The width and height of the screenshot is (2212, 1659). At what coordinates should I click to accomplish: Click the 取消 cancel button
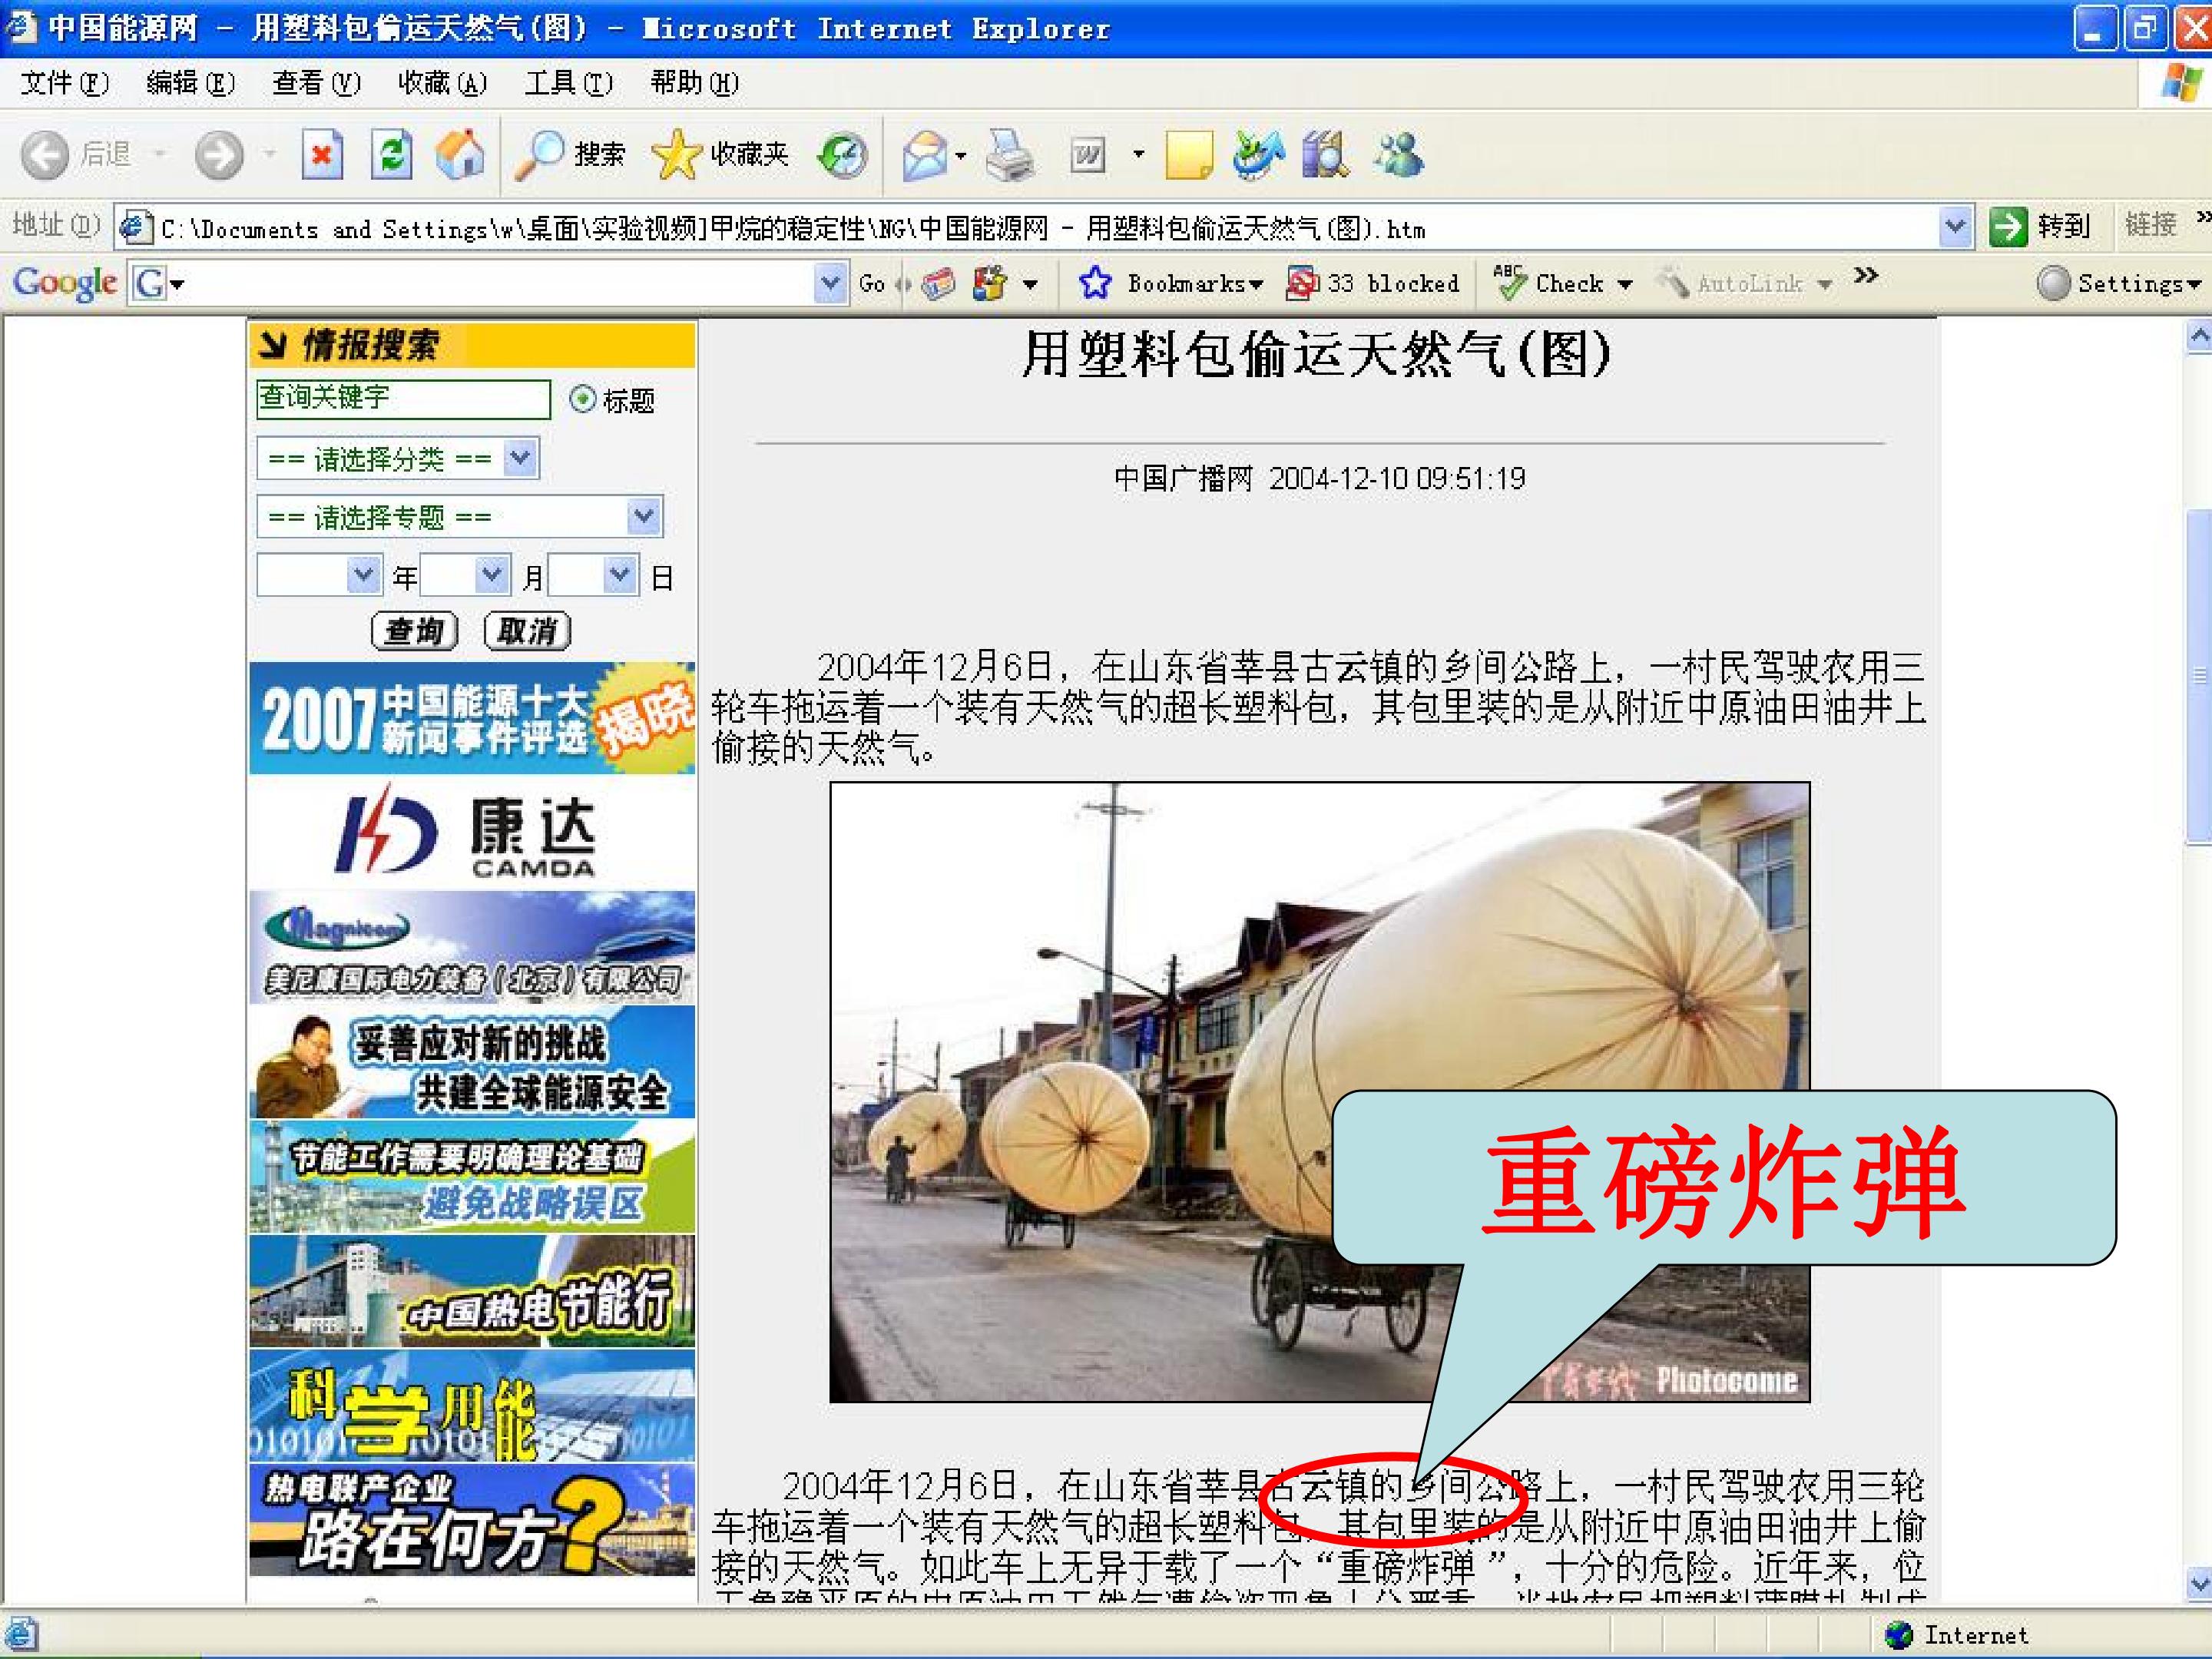(527, 631)
